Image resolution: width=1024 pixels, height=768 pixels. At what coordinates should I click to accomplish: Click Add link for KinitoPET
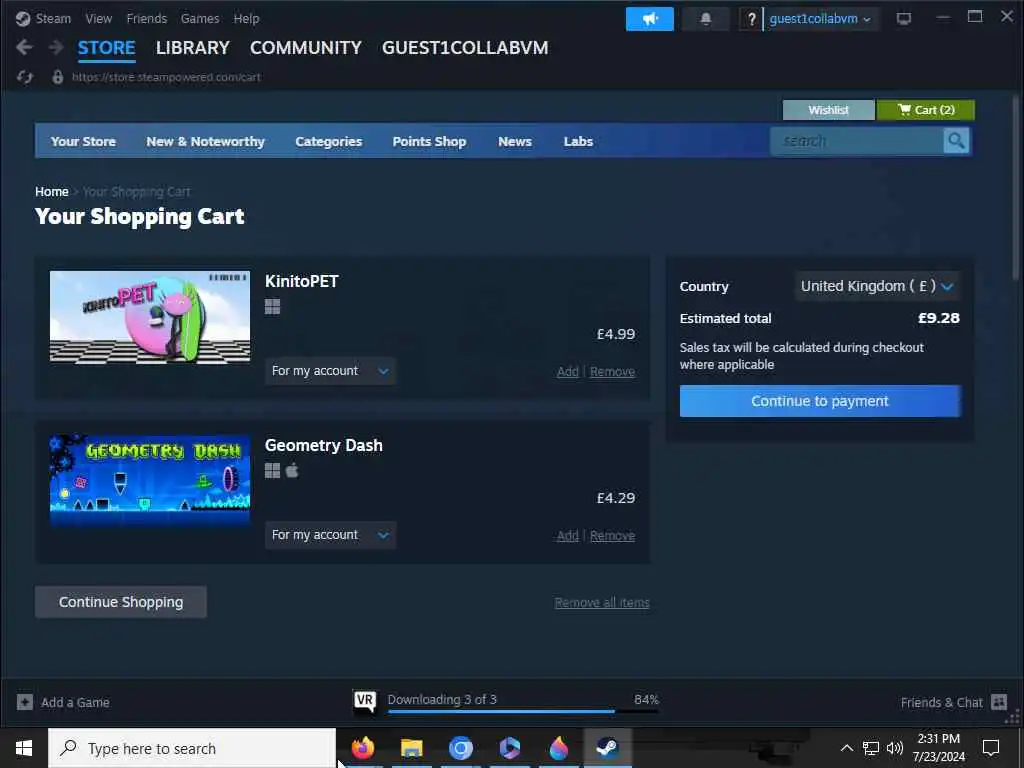(x=568, y=372)
